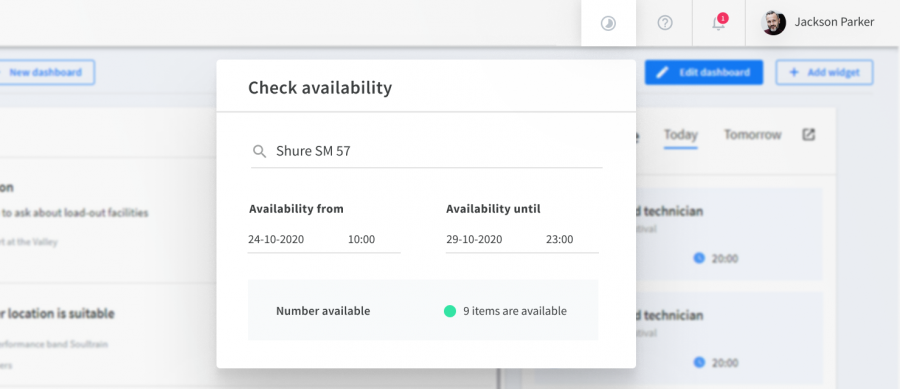This screenshot has width=900, height=389.
Task: Change the until time 23:00
Action: click(560, 239)
